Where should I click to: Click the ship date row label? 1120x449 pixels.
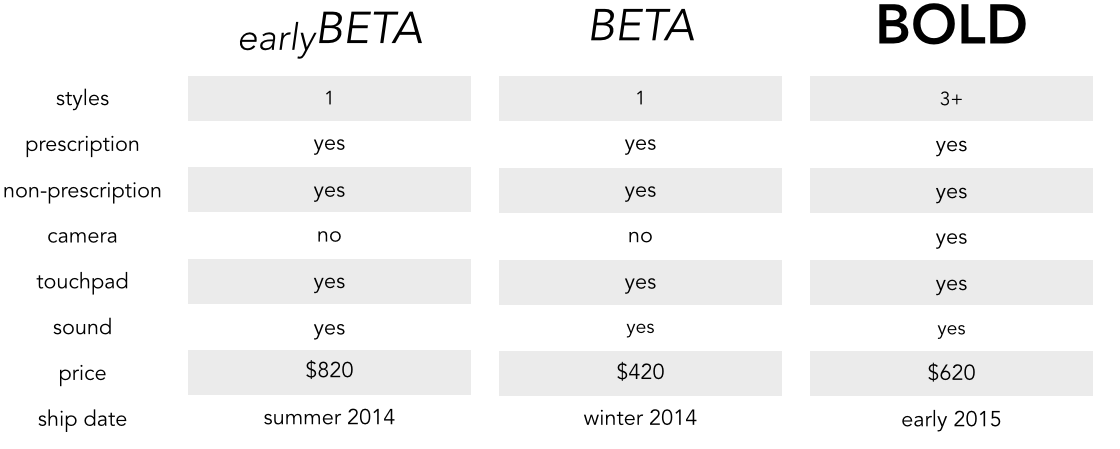[82, 419]
